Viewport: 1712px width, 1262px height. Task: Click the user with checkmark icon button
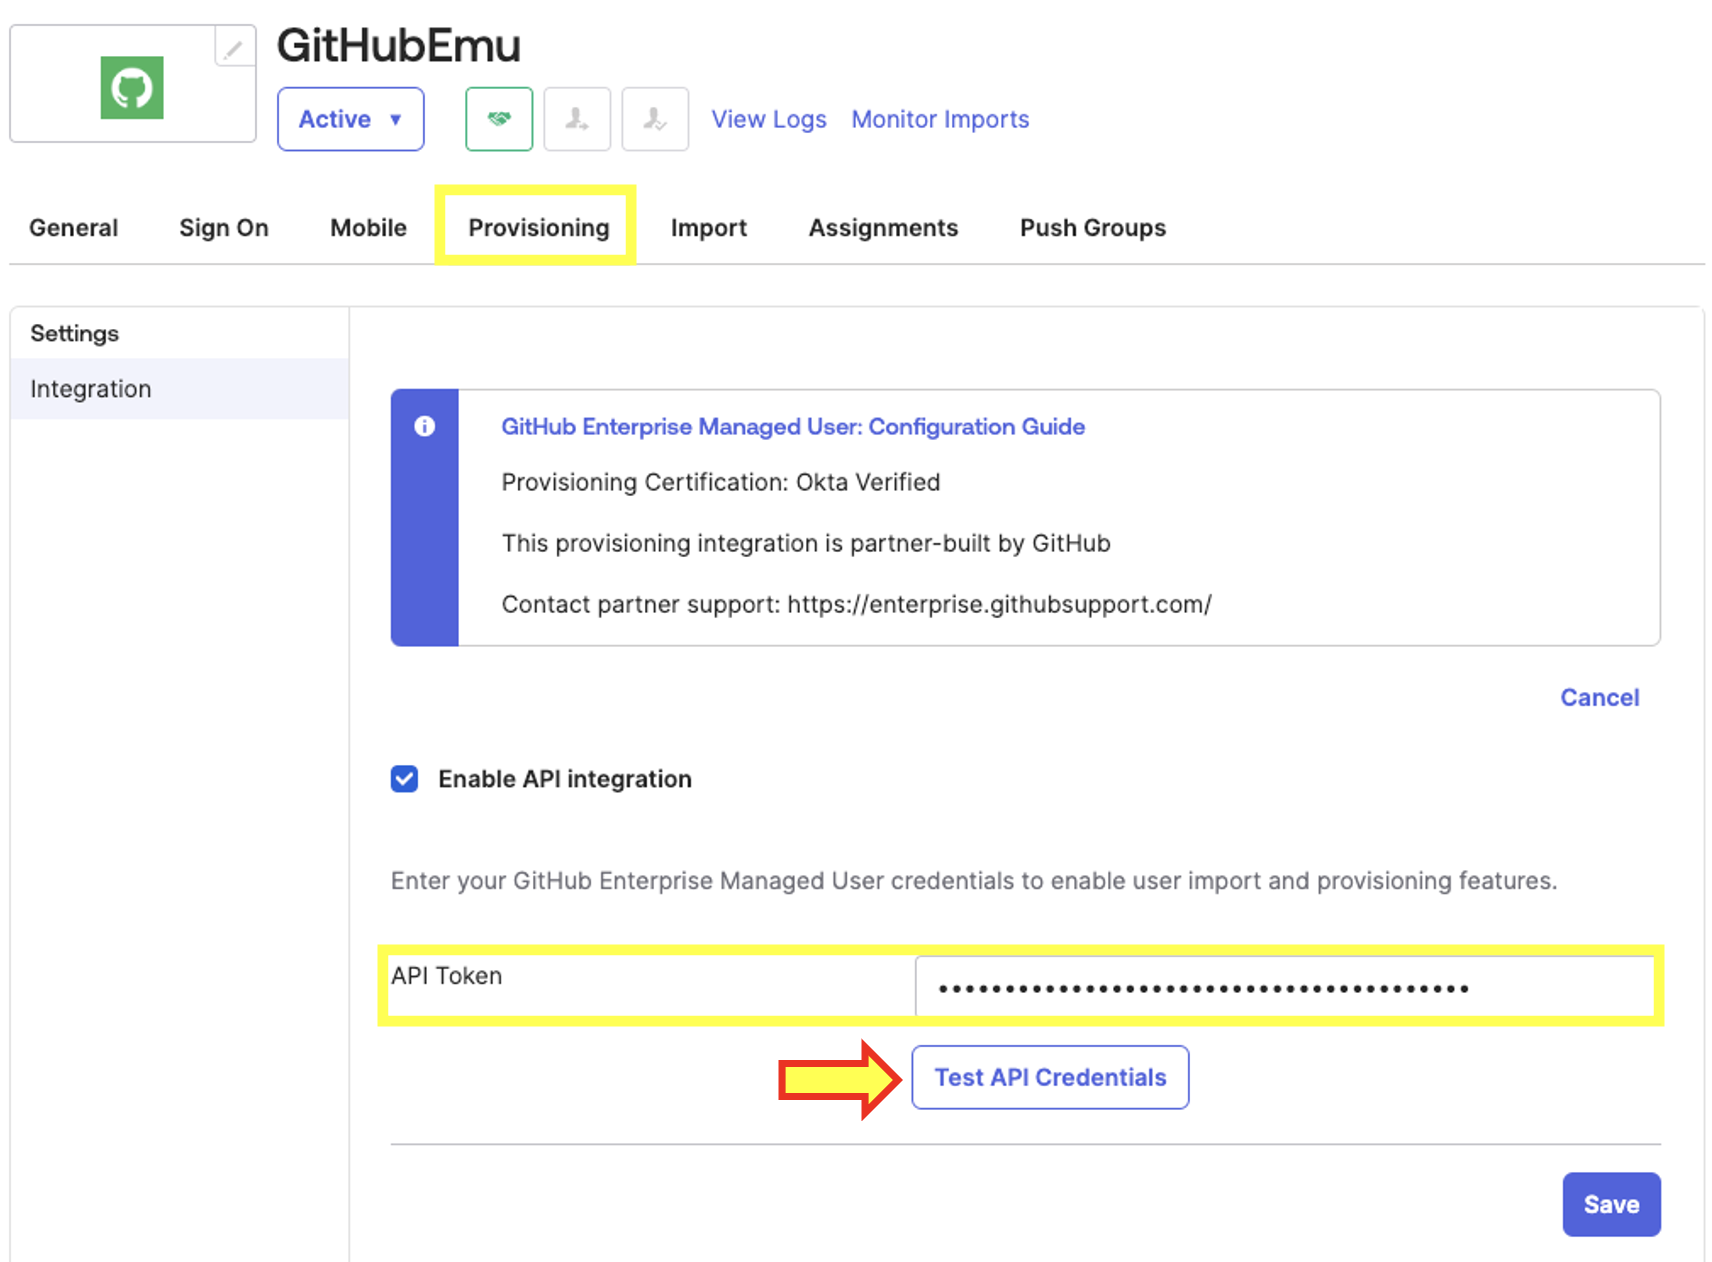pos(655,119)
